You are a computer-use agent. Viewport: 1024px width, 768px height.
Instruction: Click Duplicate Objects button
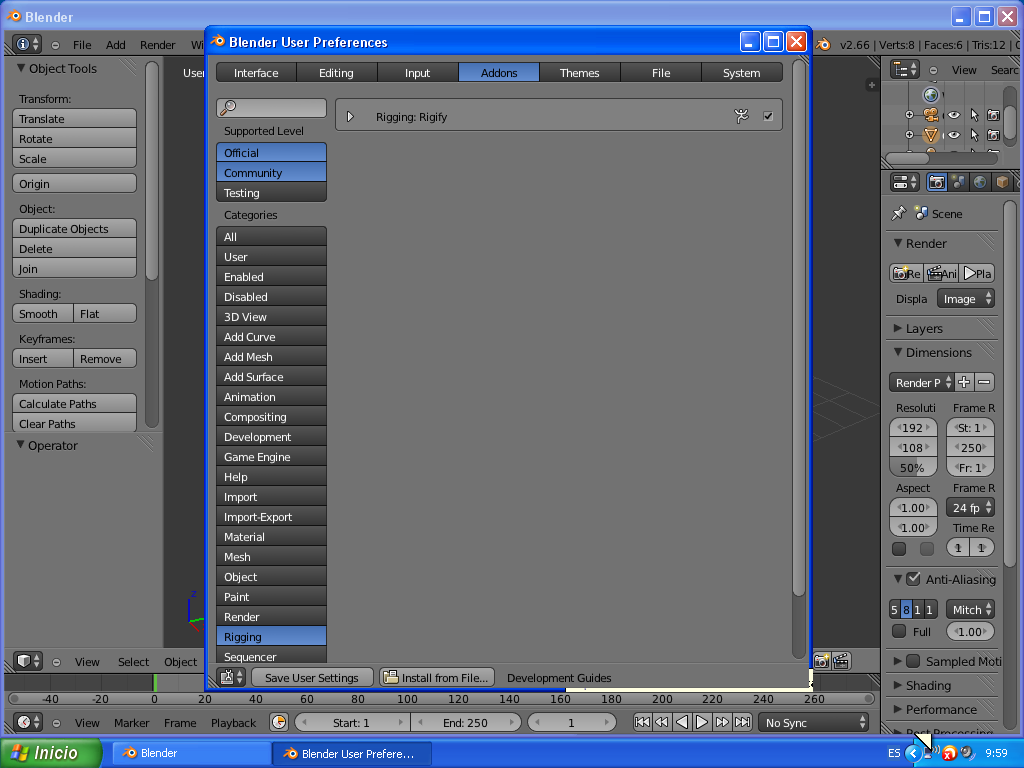[x=74, y=229]
